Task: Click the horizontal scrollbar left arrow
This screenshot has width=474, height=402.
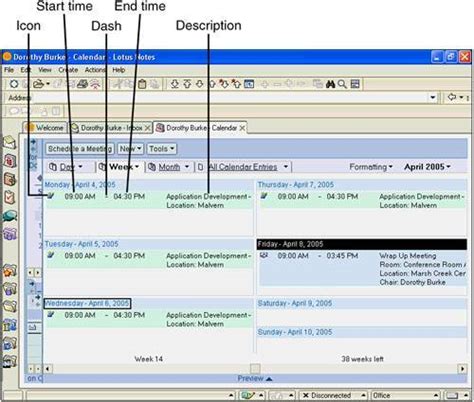Action: click(x=48, y=369)
